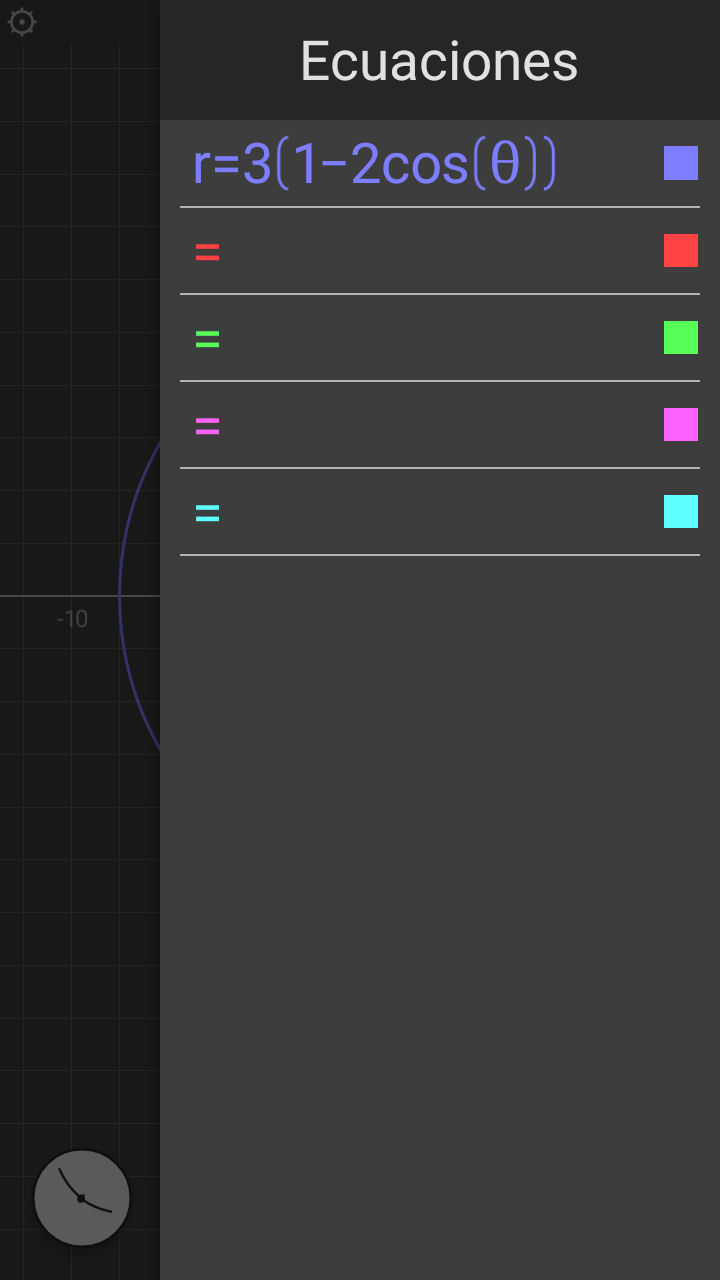Tap the round graph curve button
720x1280 pixels.
click(x=82, y=1198)
